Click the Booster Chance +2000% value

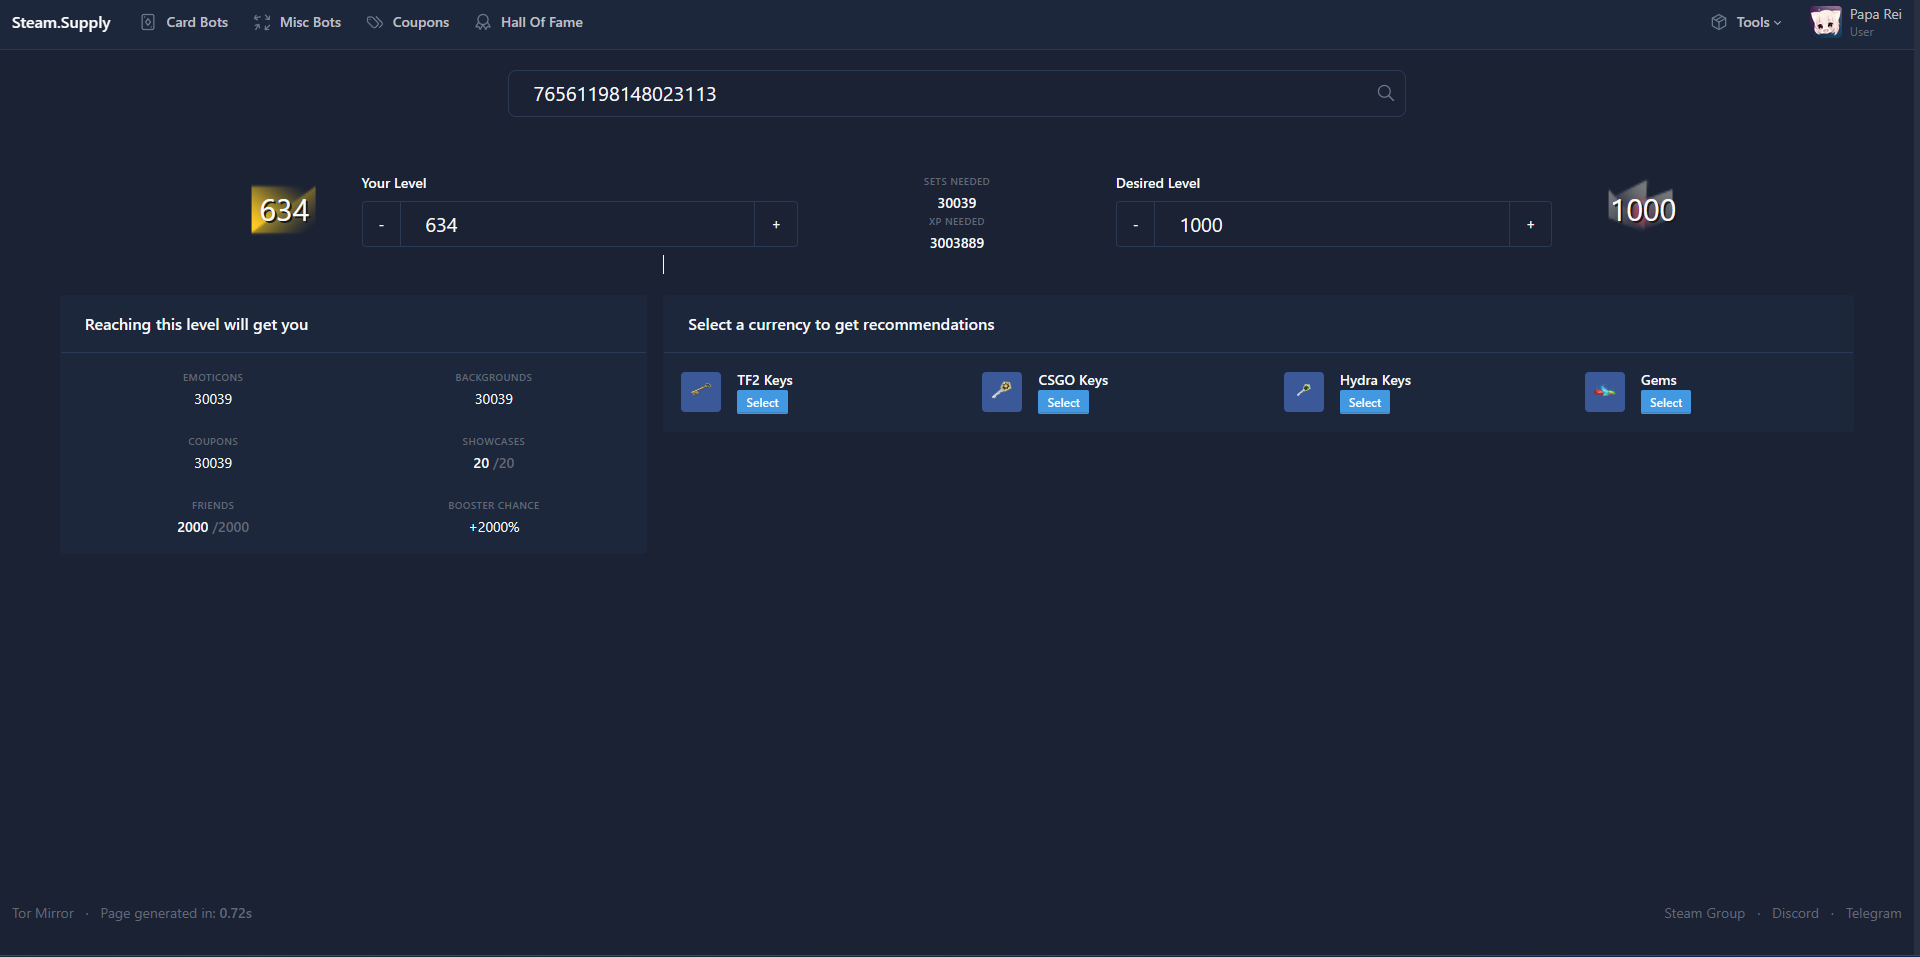[494, 527]
